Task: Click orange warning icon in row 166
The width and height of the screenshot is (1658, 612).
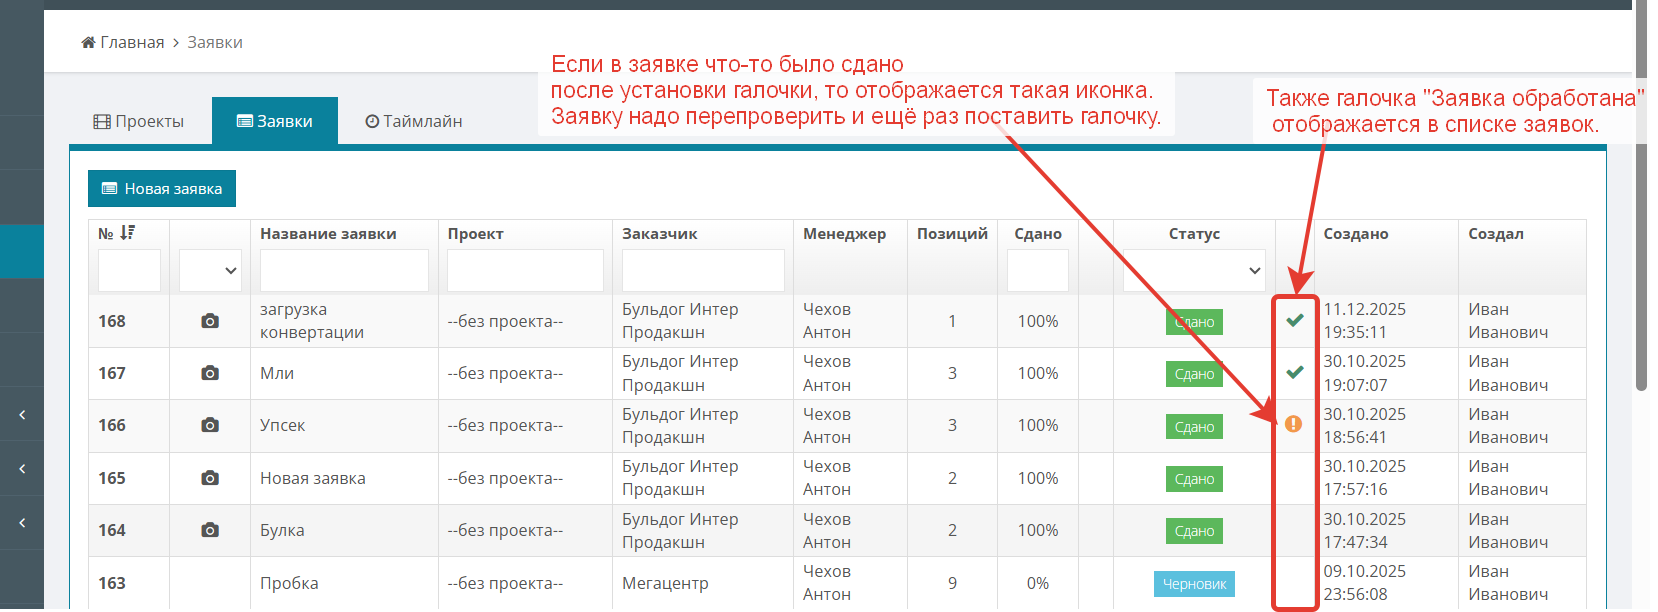Action: tap(1293, 424)
